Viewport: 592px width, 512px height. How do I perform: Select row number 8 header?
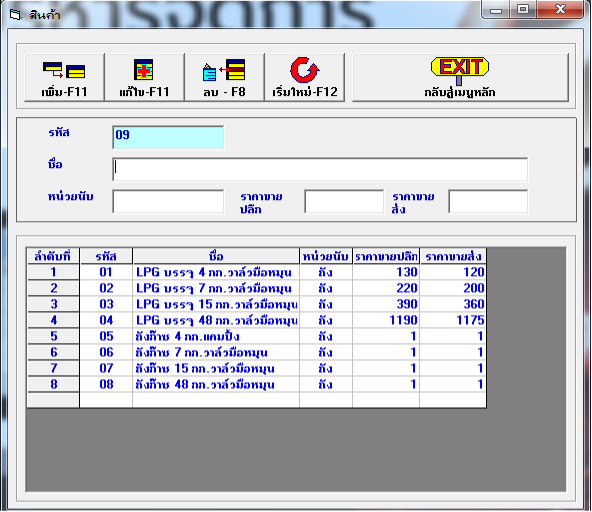(53, 384)
